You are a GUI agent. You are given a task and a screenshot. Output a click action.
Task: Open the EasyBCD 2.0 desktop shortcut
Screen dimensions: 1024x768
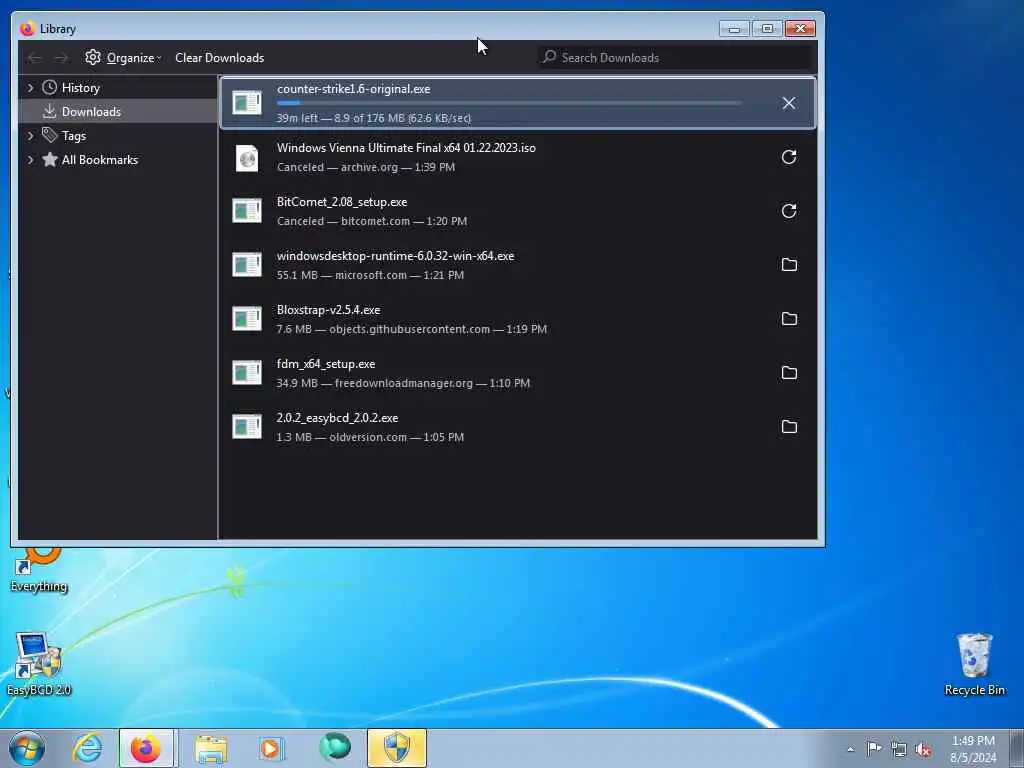pyautogui.click(x=39, y=664)
